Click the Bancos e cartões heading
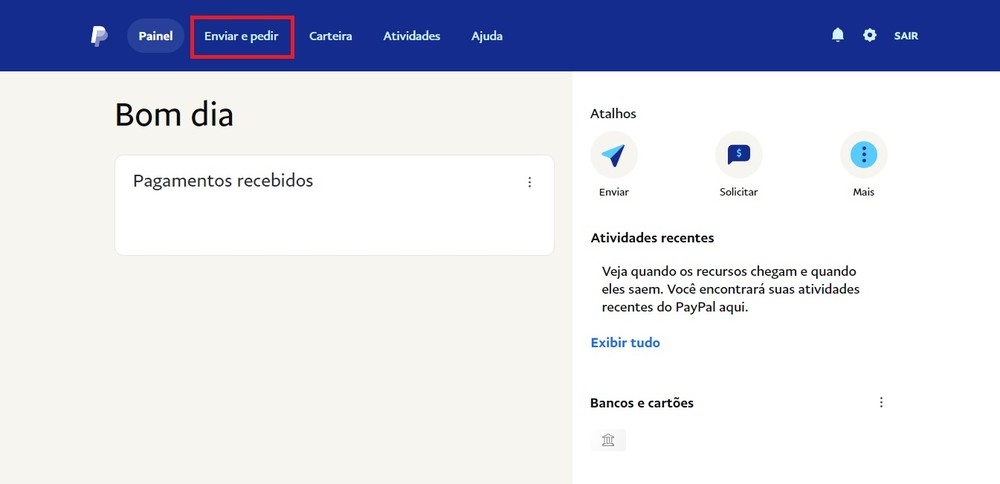This screenshot has width=1000, height=484. 642,403
